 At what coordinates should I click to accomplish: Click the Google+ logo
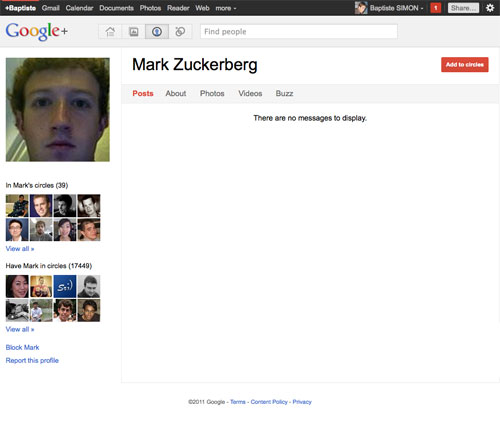click(37, 31)
